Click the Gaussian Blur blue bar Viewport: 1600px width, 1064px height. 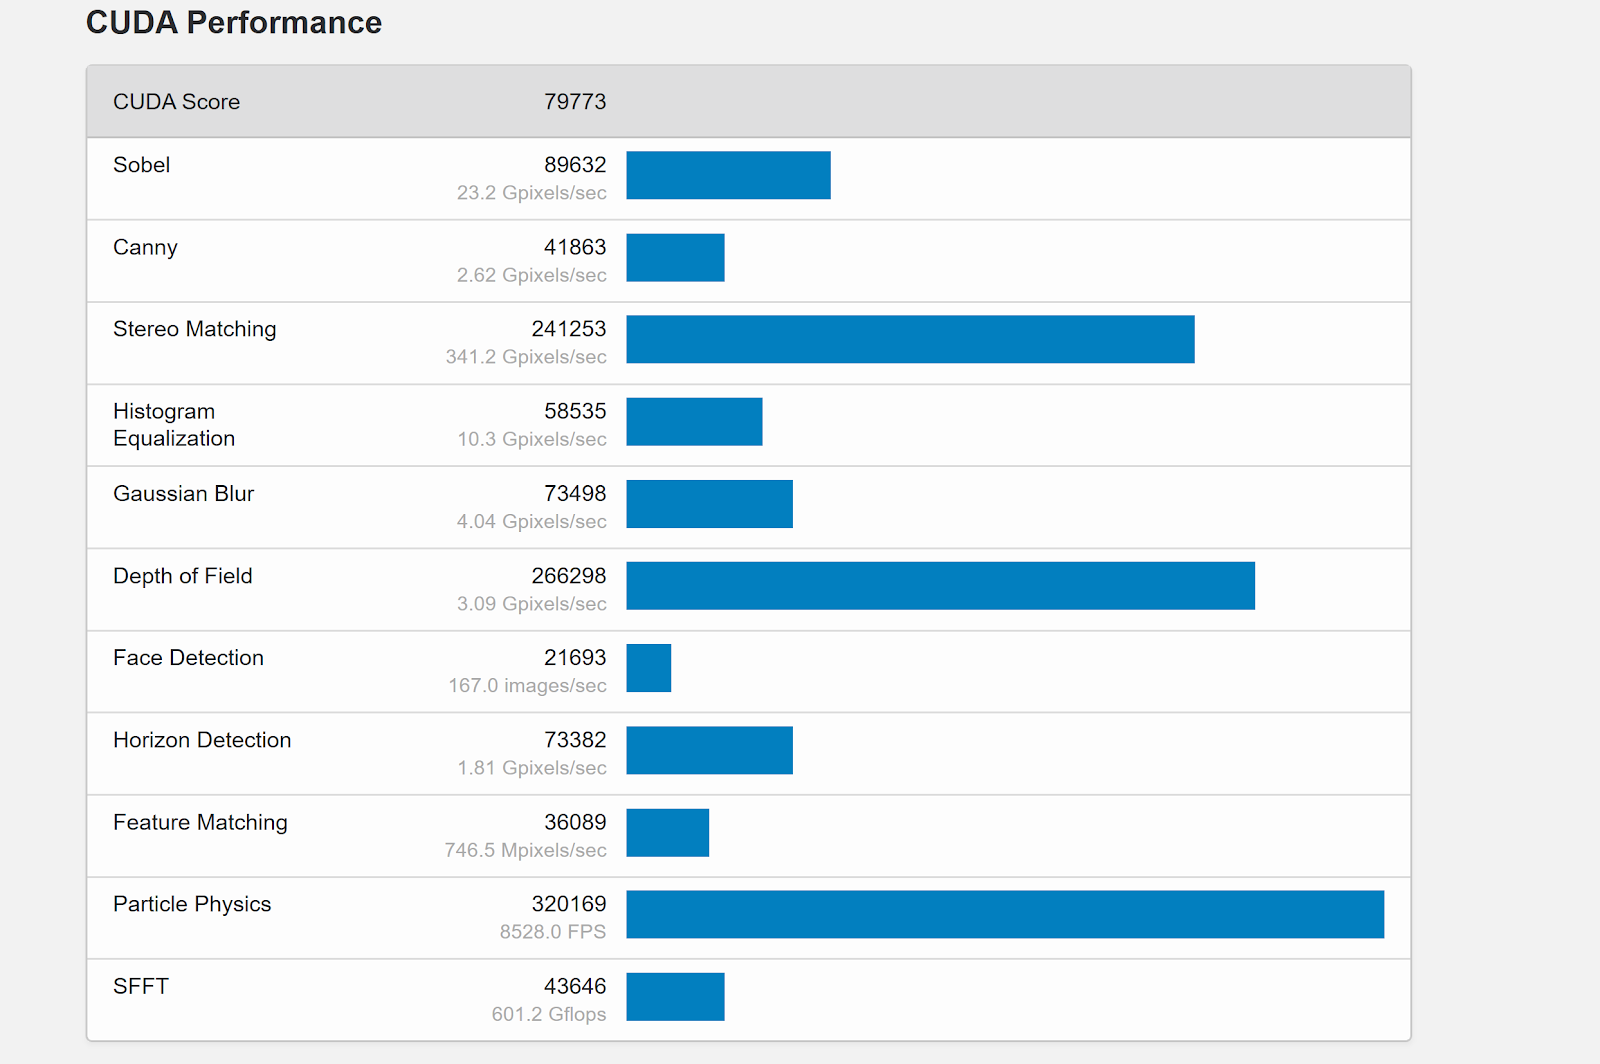point(709,504)
